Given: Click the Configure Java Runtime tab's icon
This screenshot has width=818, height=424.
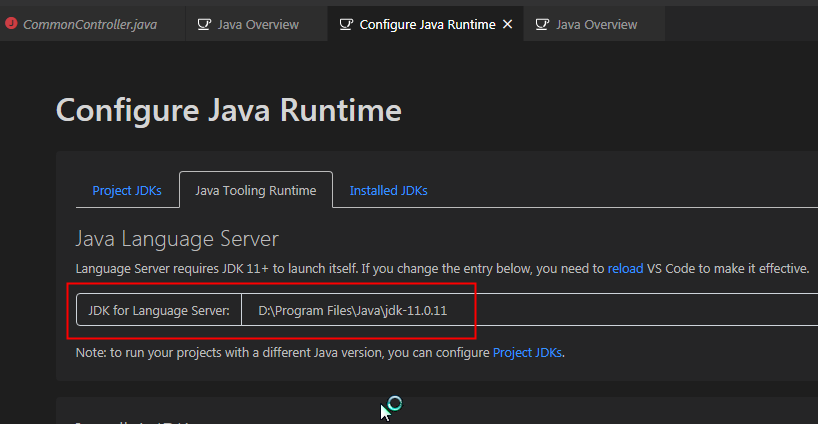Looking at the screenshot, I should pos(345,24).
